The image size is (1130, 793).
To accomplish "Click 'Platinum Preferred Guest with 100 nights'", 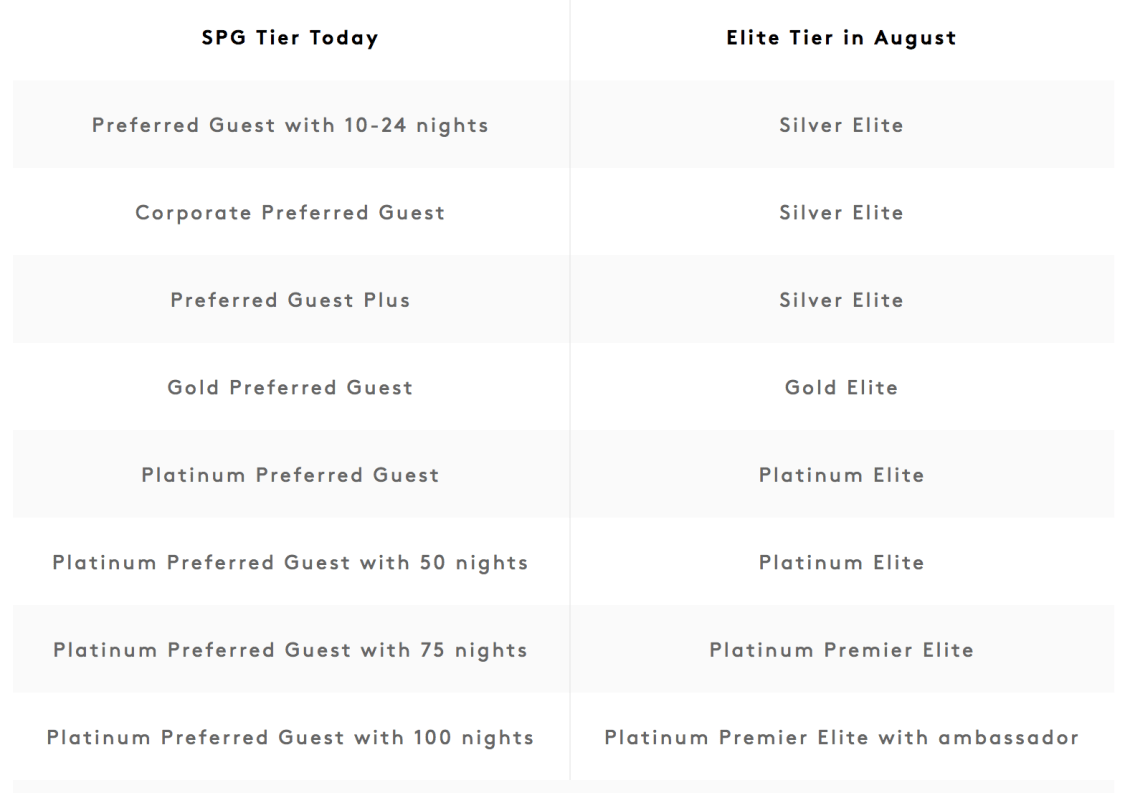I will pos(290,737).
